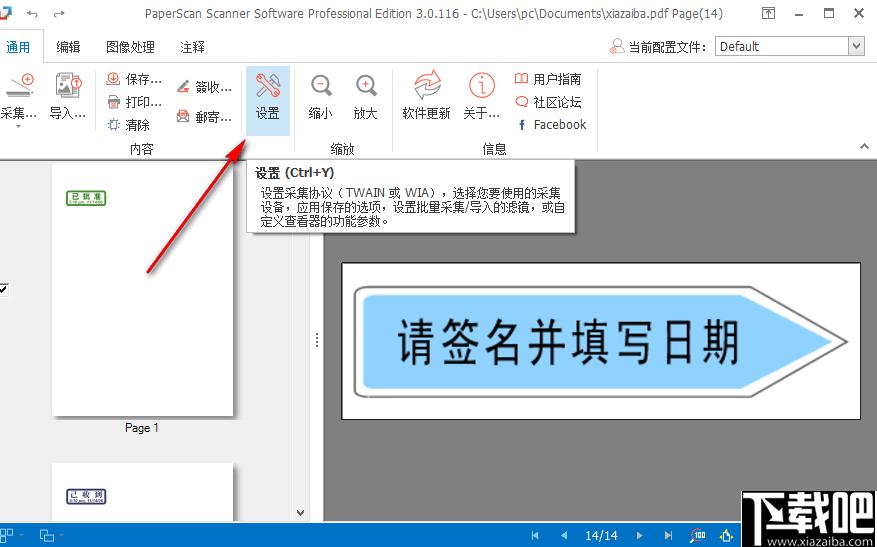
Task: Click the ribbon display options icon
Action: [x=769, y=14]
